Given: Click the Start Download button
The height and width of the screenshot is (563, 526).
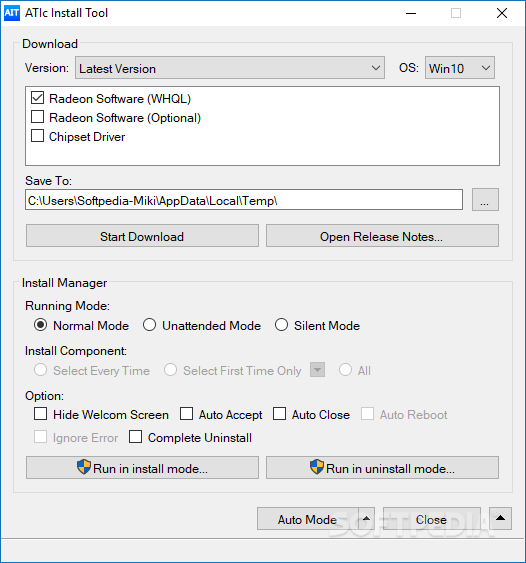Looking at the screenshot, I should click(142, 236).
